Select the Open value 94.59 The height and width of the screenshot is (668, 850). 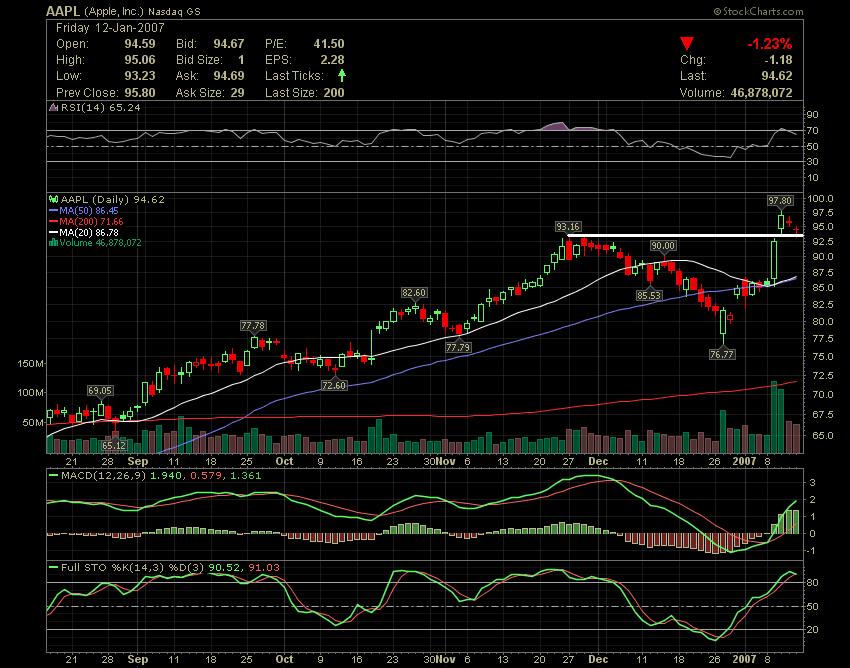140,44
